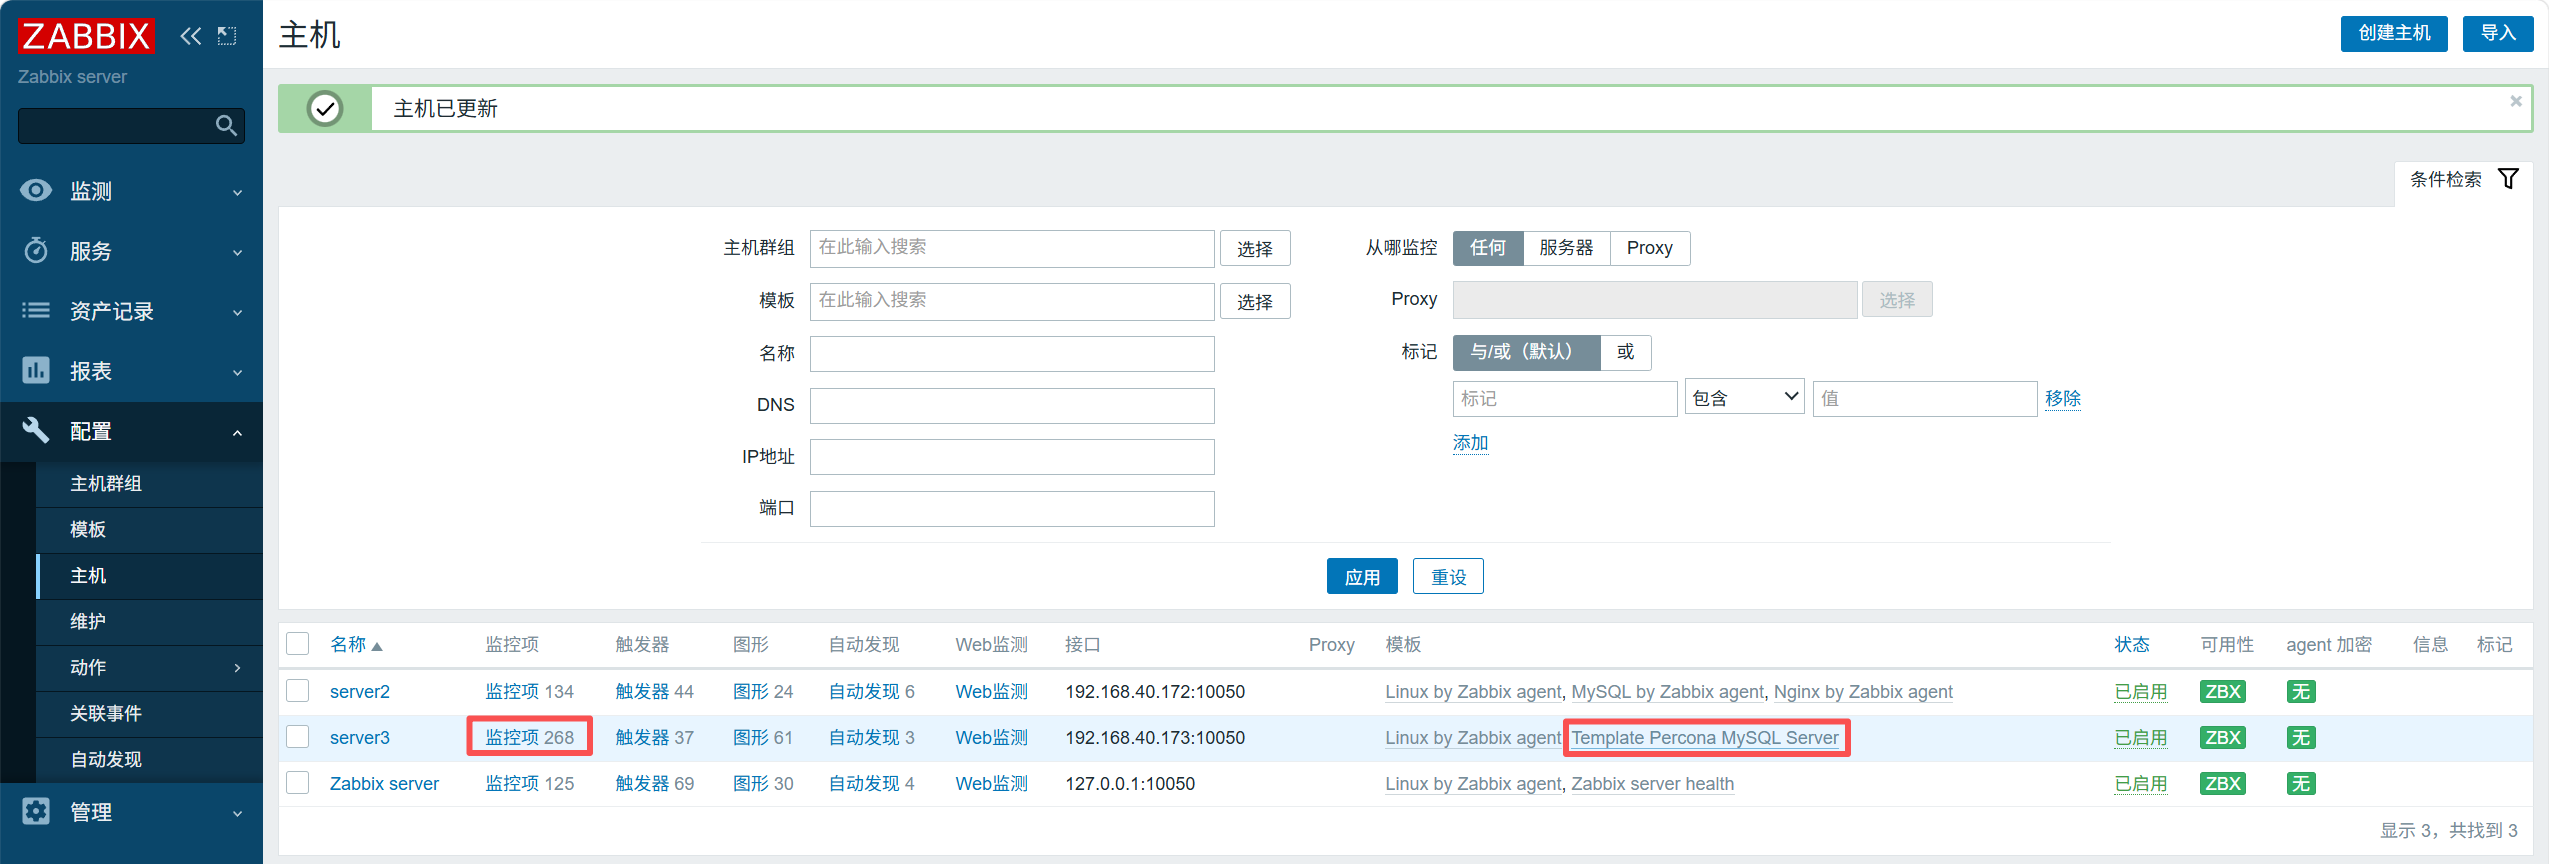
Task: Open Template Percona MySQL Server link
Action: click(1705, 737)
